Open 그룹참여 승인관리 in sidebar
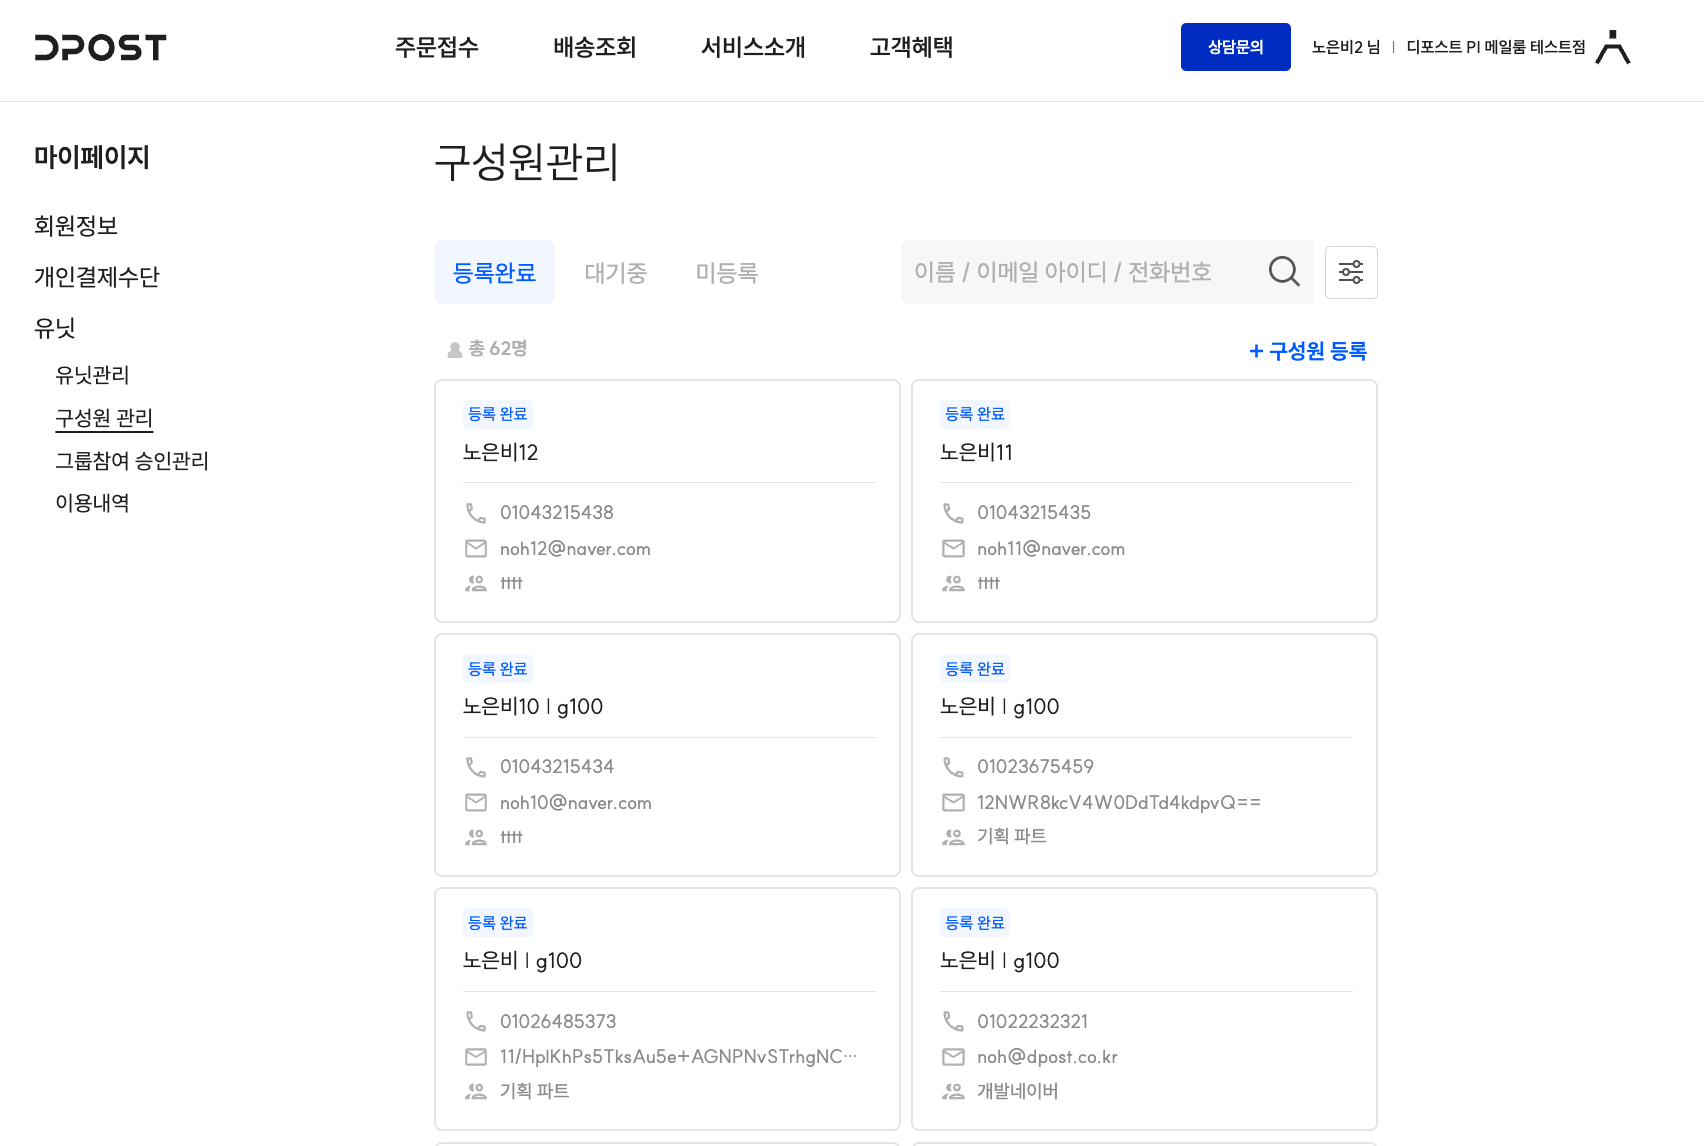 click(x=132, y=461)
